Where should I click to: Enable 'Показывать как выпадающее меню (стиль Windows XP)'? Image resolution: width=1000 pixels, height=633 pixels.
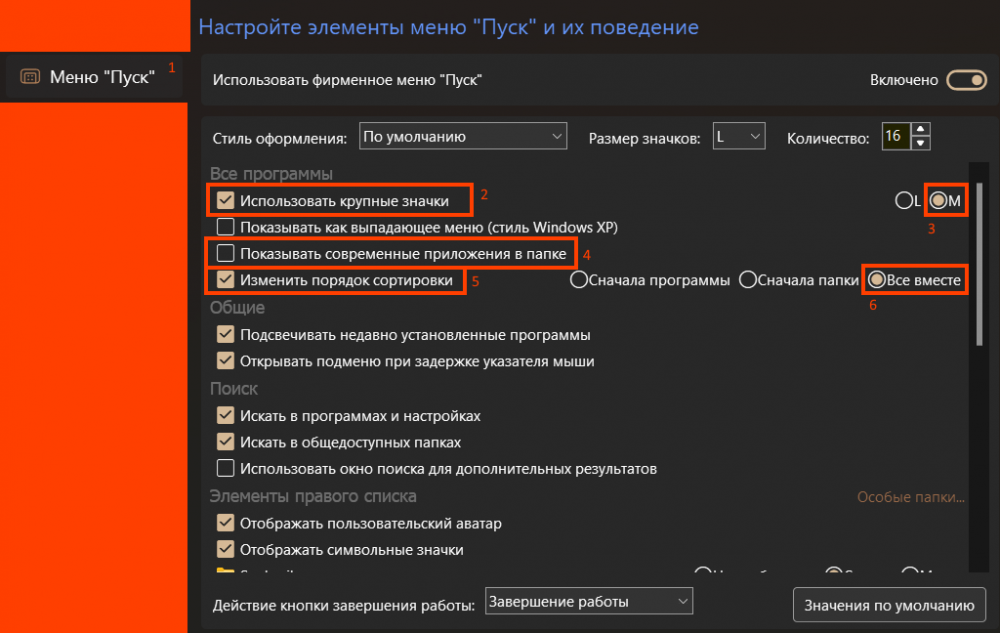pos(225,226)
